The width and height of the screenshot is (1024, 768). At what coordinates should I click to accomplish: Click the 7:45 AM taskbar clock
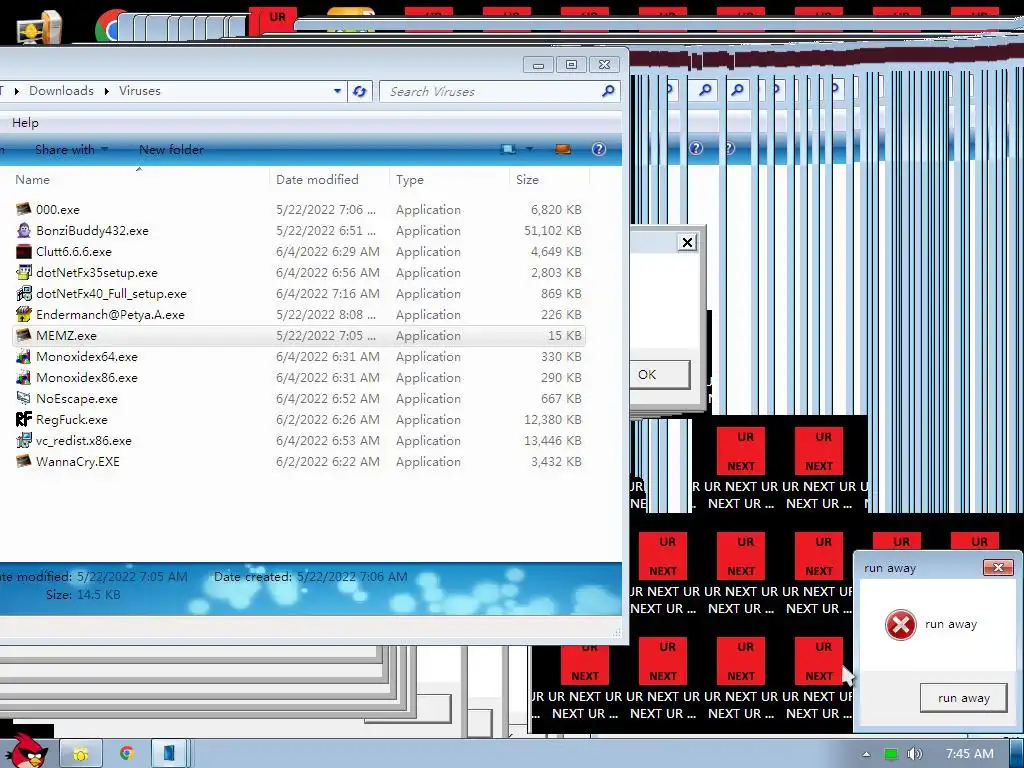[x=969, y=754]
